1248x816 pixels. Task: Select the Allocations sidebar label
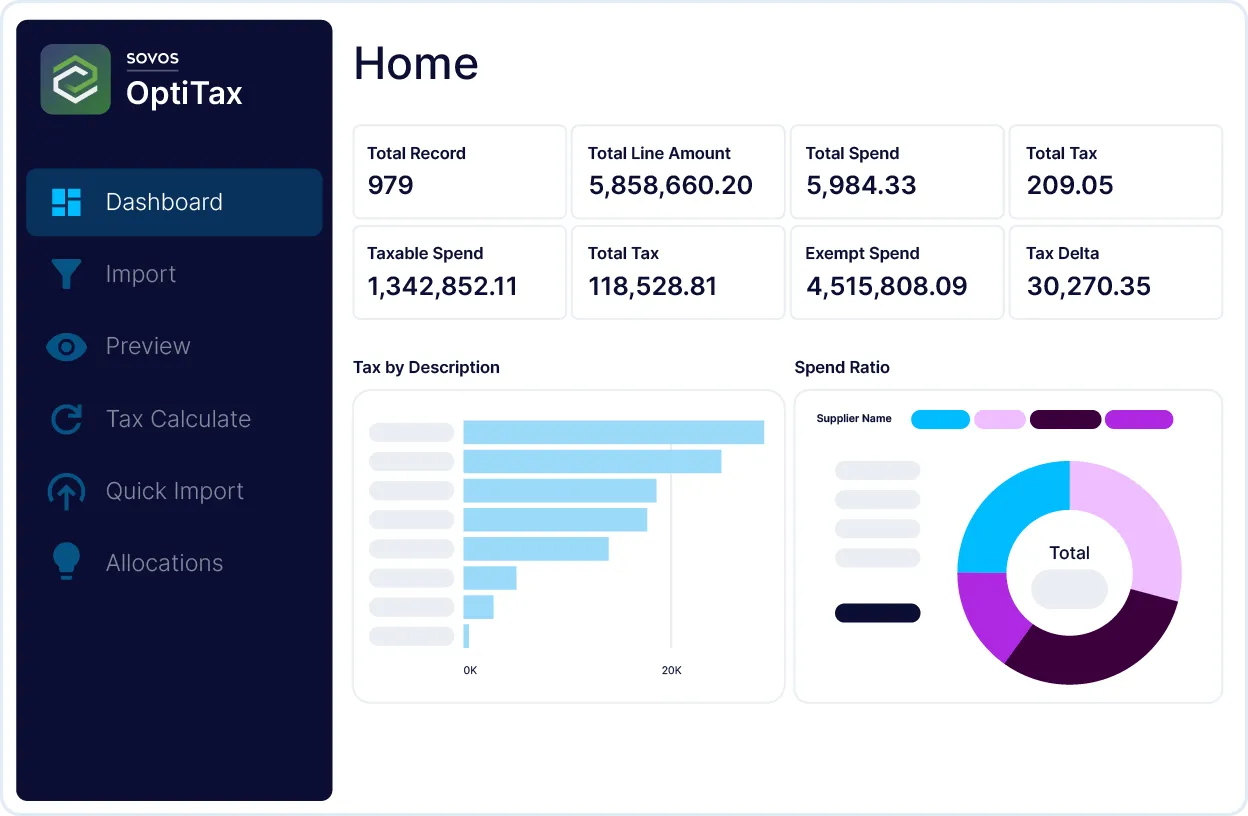point(164,563)
